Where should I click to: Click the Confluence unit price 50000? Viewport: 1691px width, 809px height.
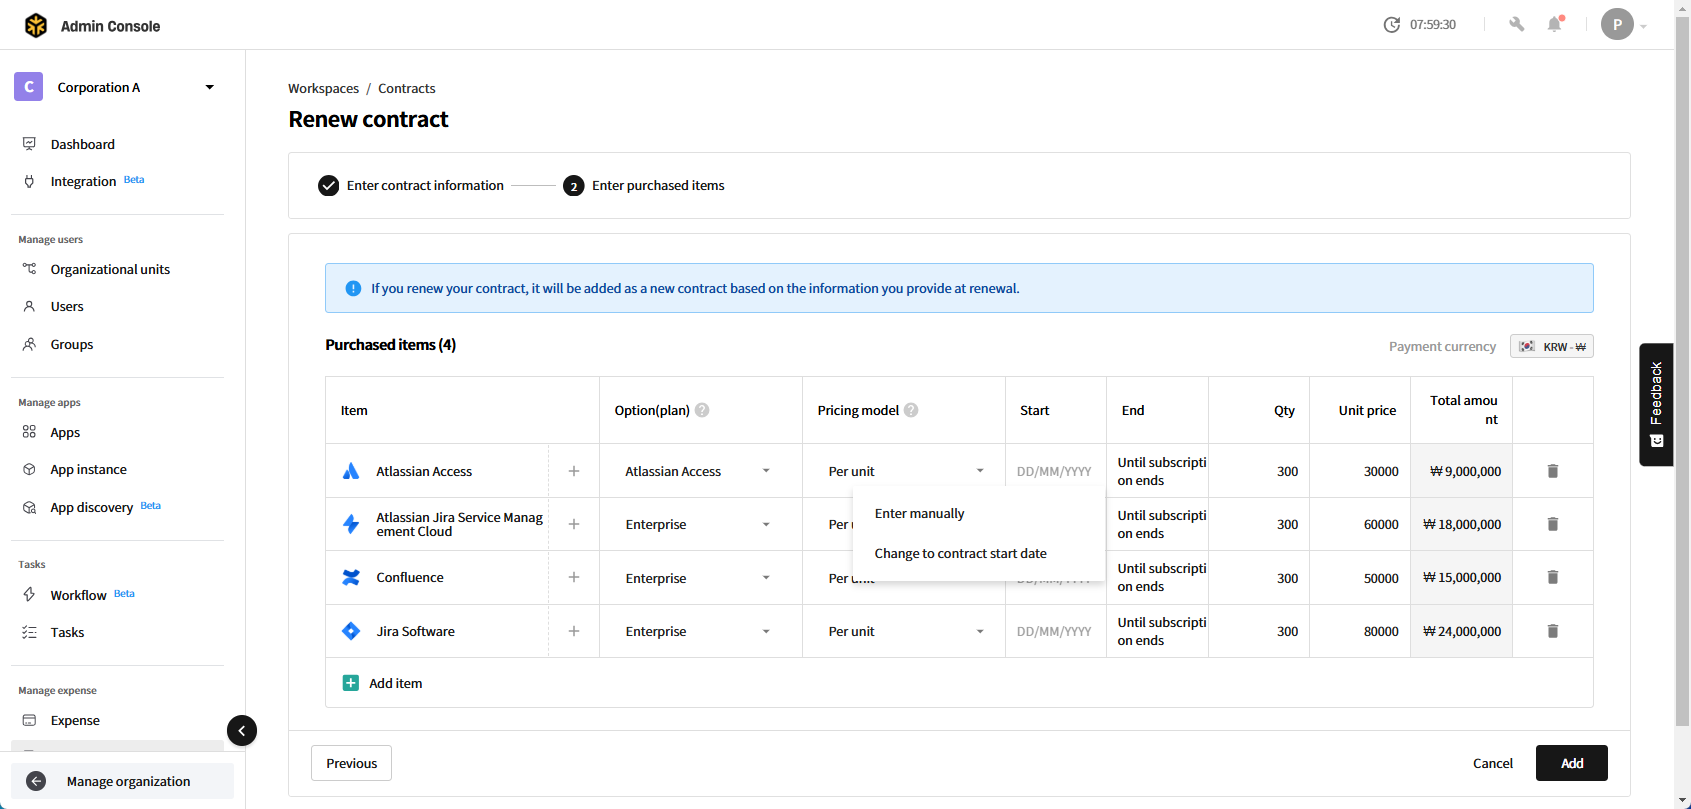click(x=1381, y=578)
